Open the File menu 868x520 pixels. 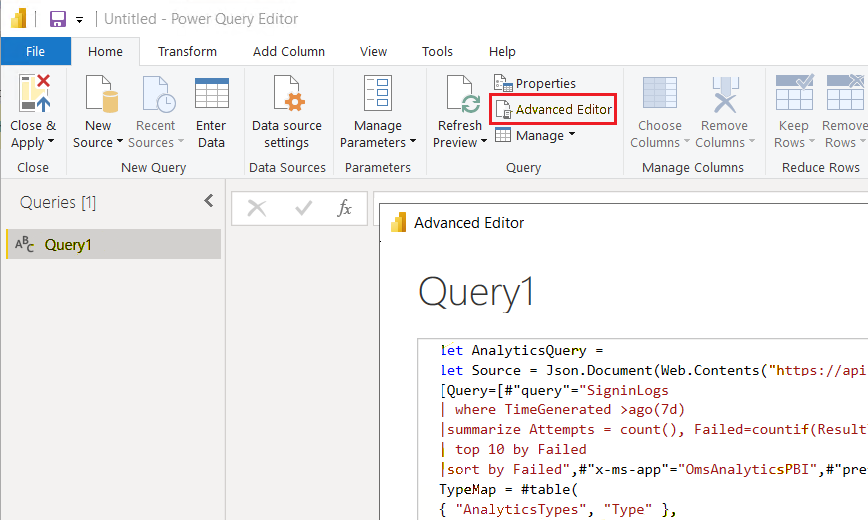(x=35, y=51)
